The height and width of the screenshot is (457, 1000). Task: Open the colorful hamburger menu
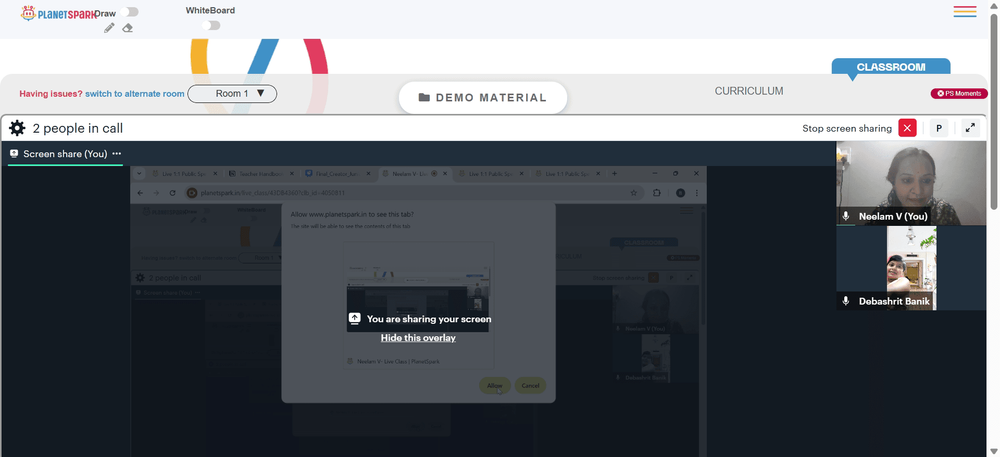(965, 11)
